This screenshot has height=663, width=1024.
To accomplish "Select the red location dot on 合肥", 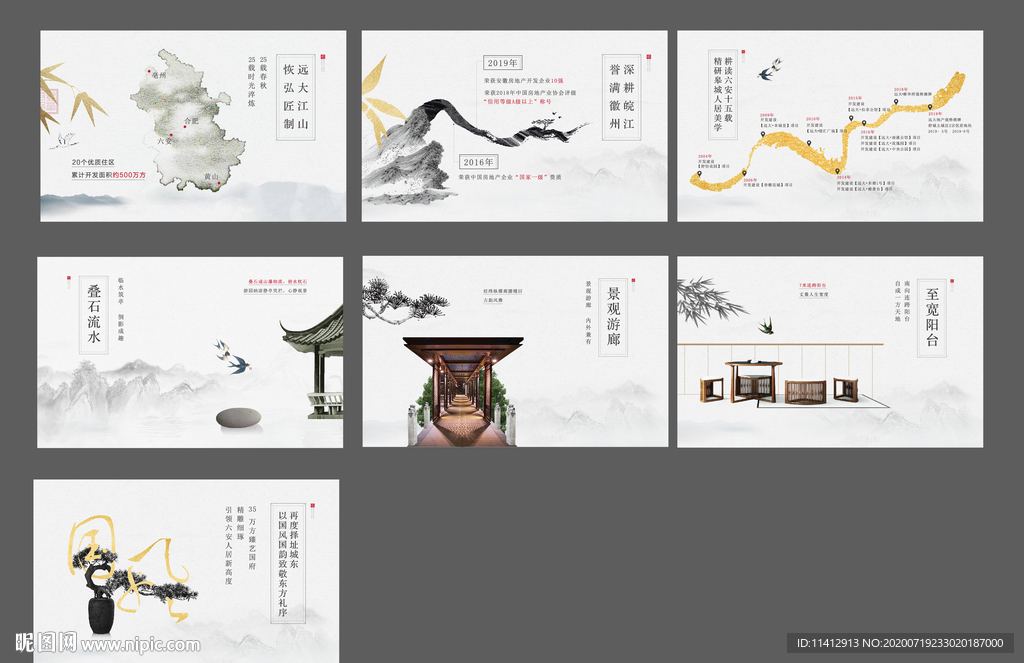I will (x=184, y=125).
